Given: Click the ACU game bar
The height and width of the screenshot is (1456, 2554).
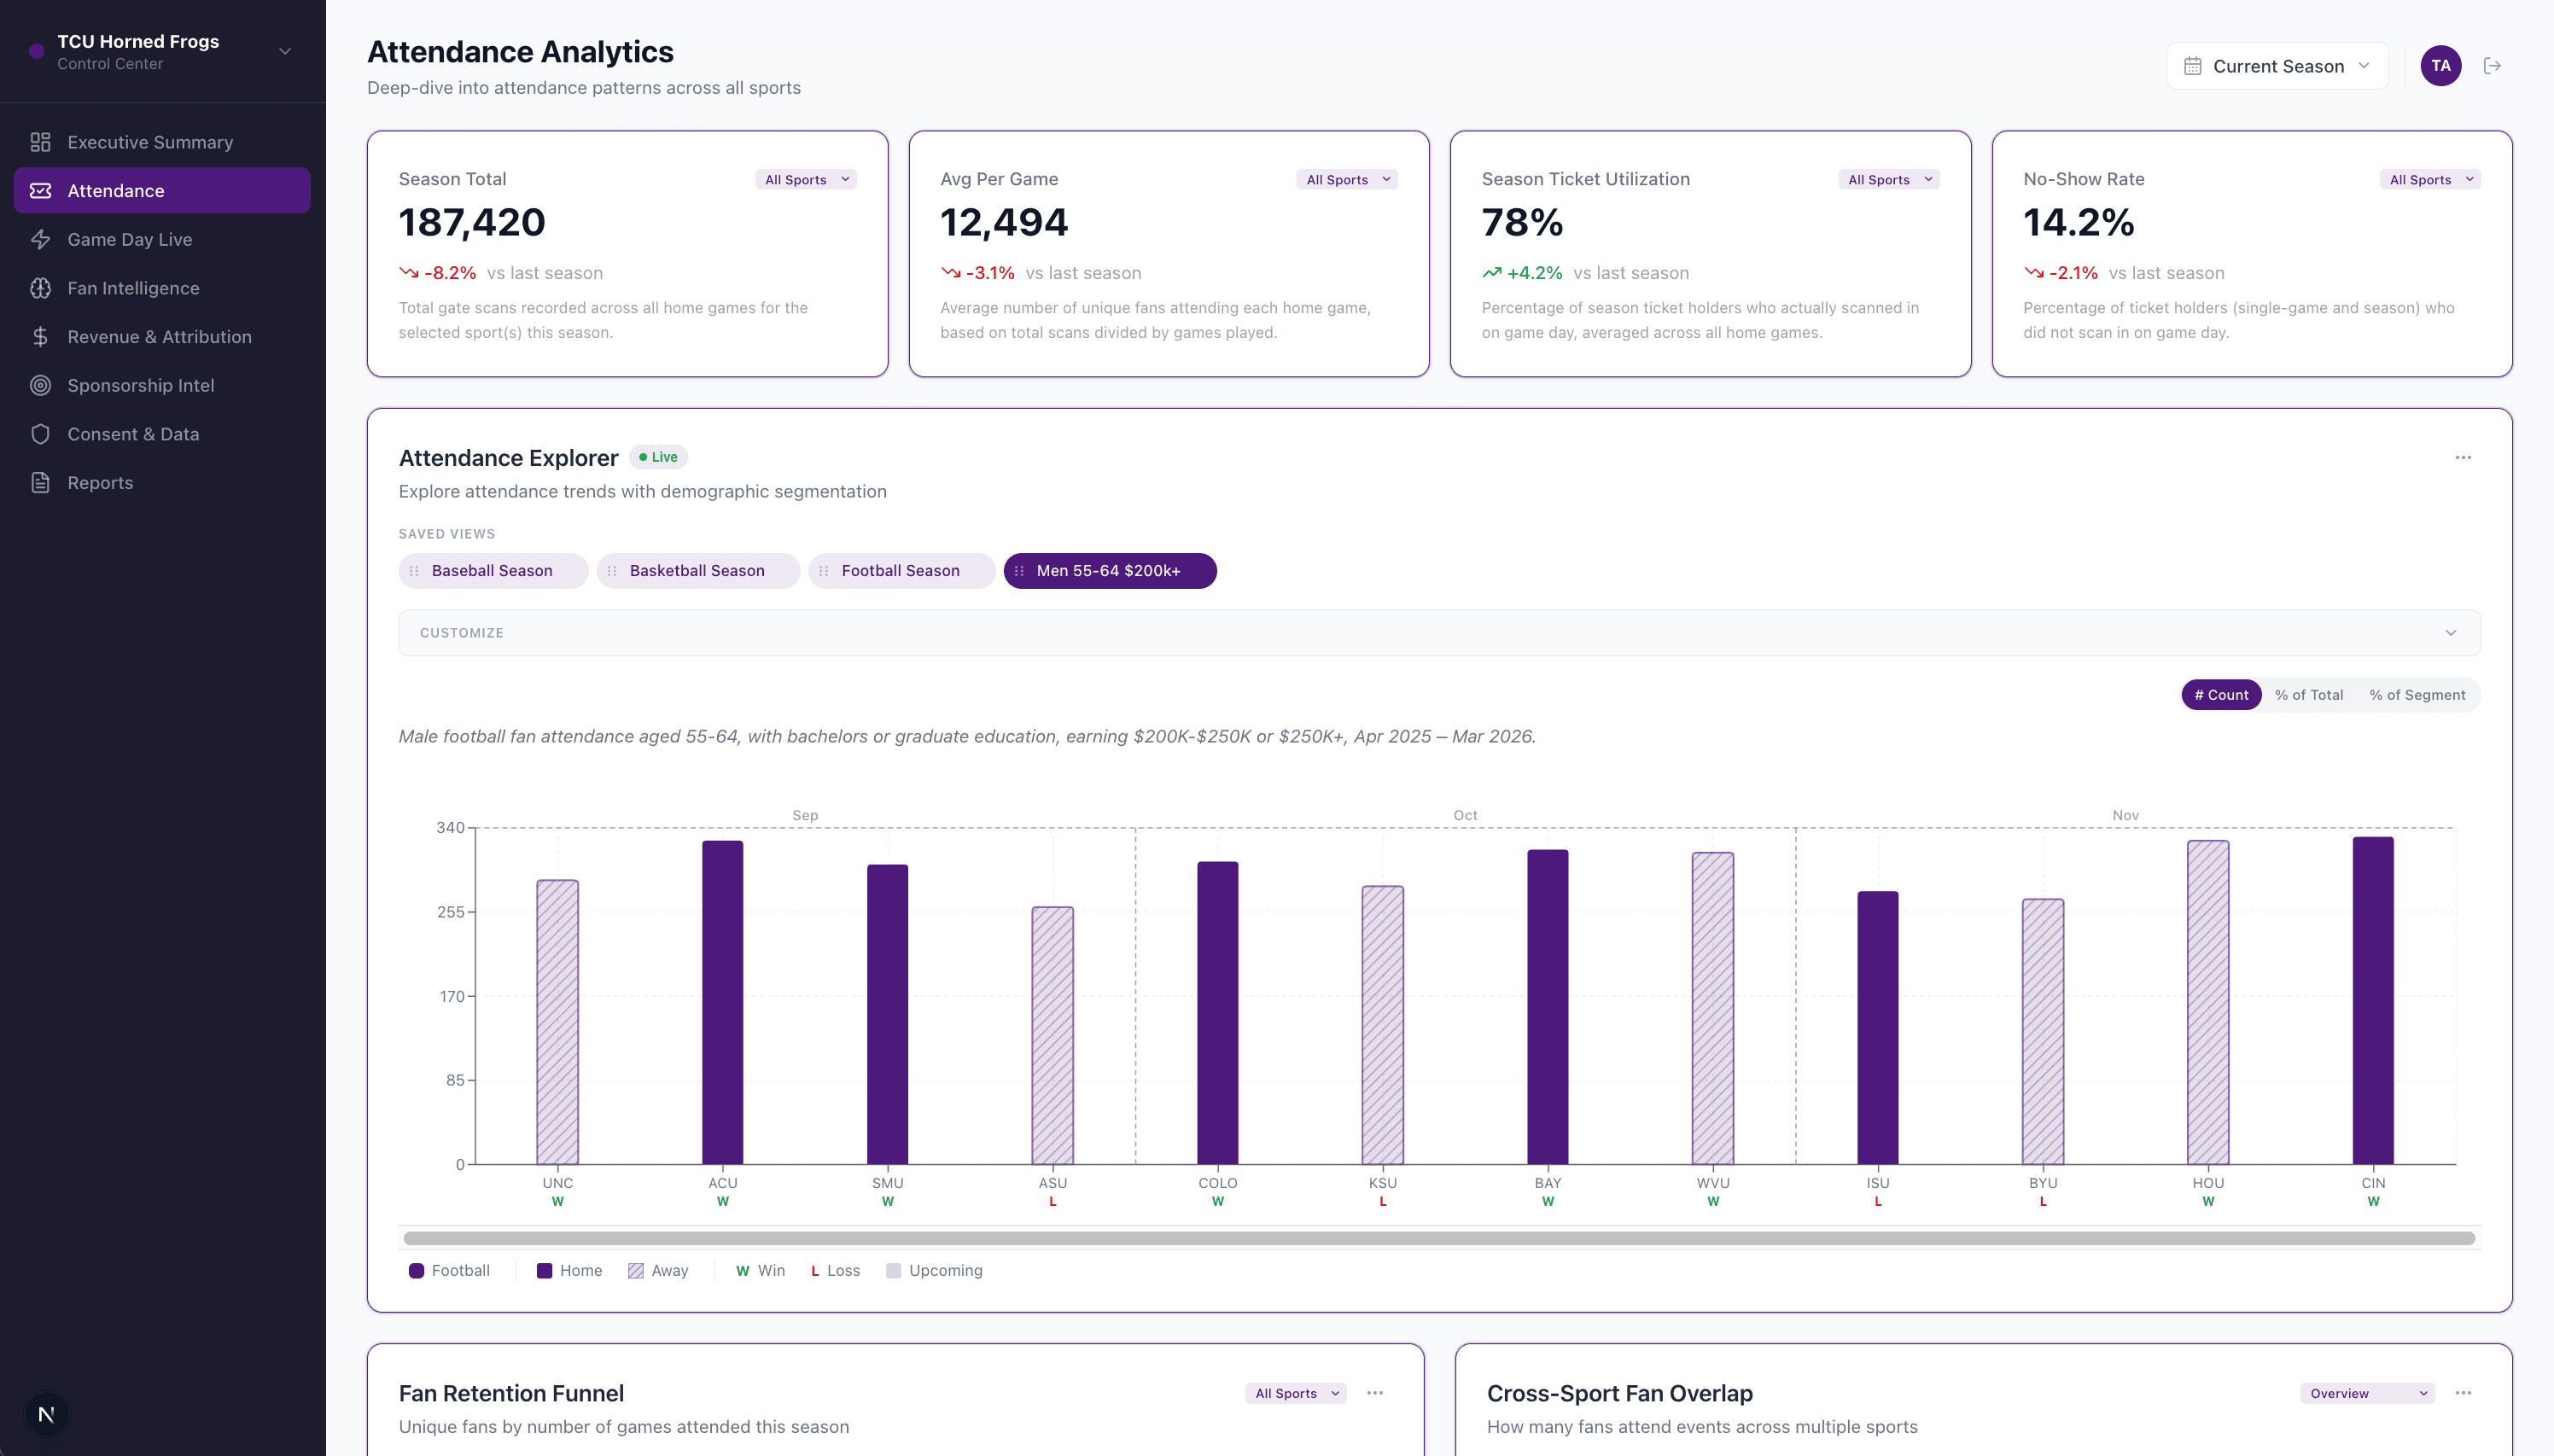Looking at the screenshot, I should tap(722, 1002).
